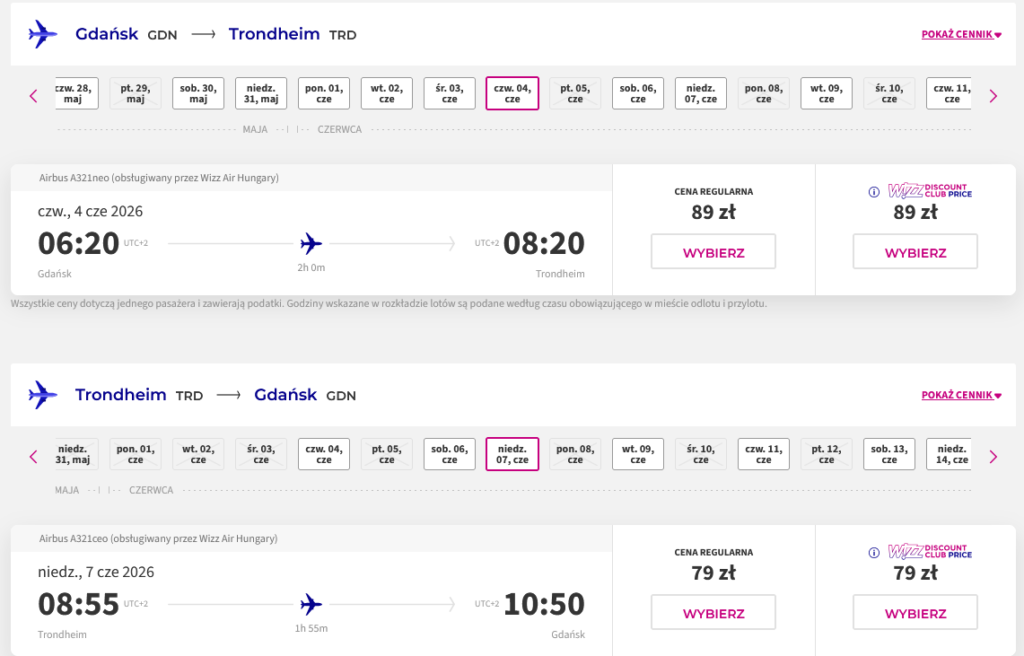Open info icon for outbound Wizz Discount Club

coord(873,192)
